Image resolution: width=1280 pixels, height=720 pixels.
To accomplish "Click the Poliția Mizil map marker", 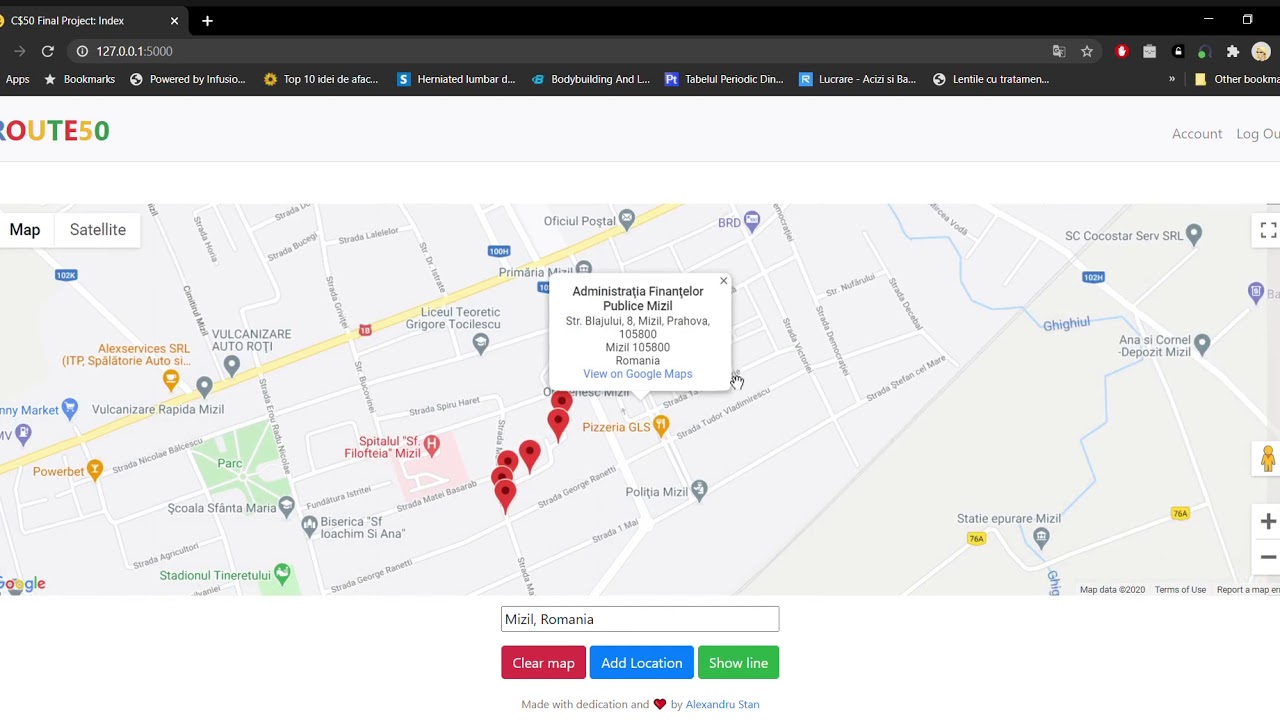I will point(699,489).
